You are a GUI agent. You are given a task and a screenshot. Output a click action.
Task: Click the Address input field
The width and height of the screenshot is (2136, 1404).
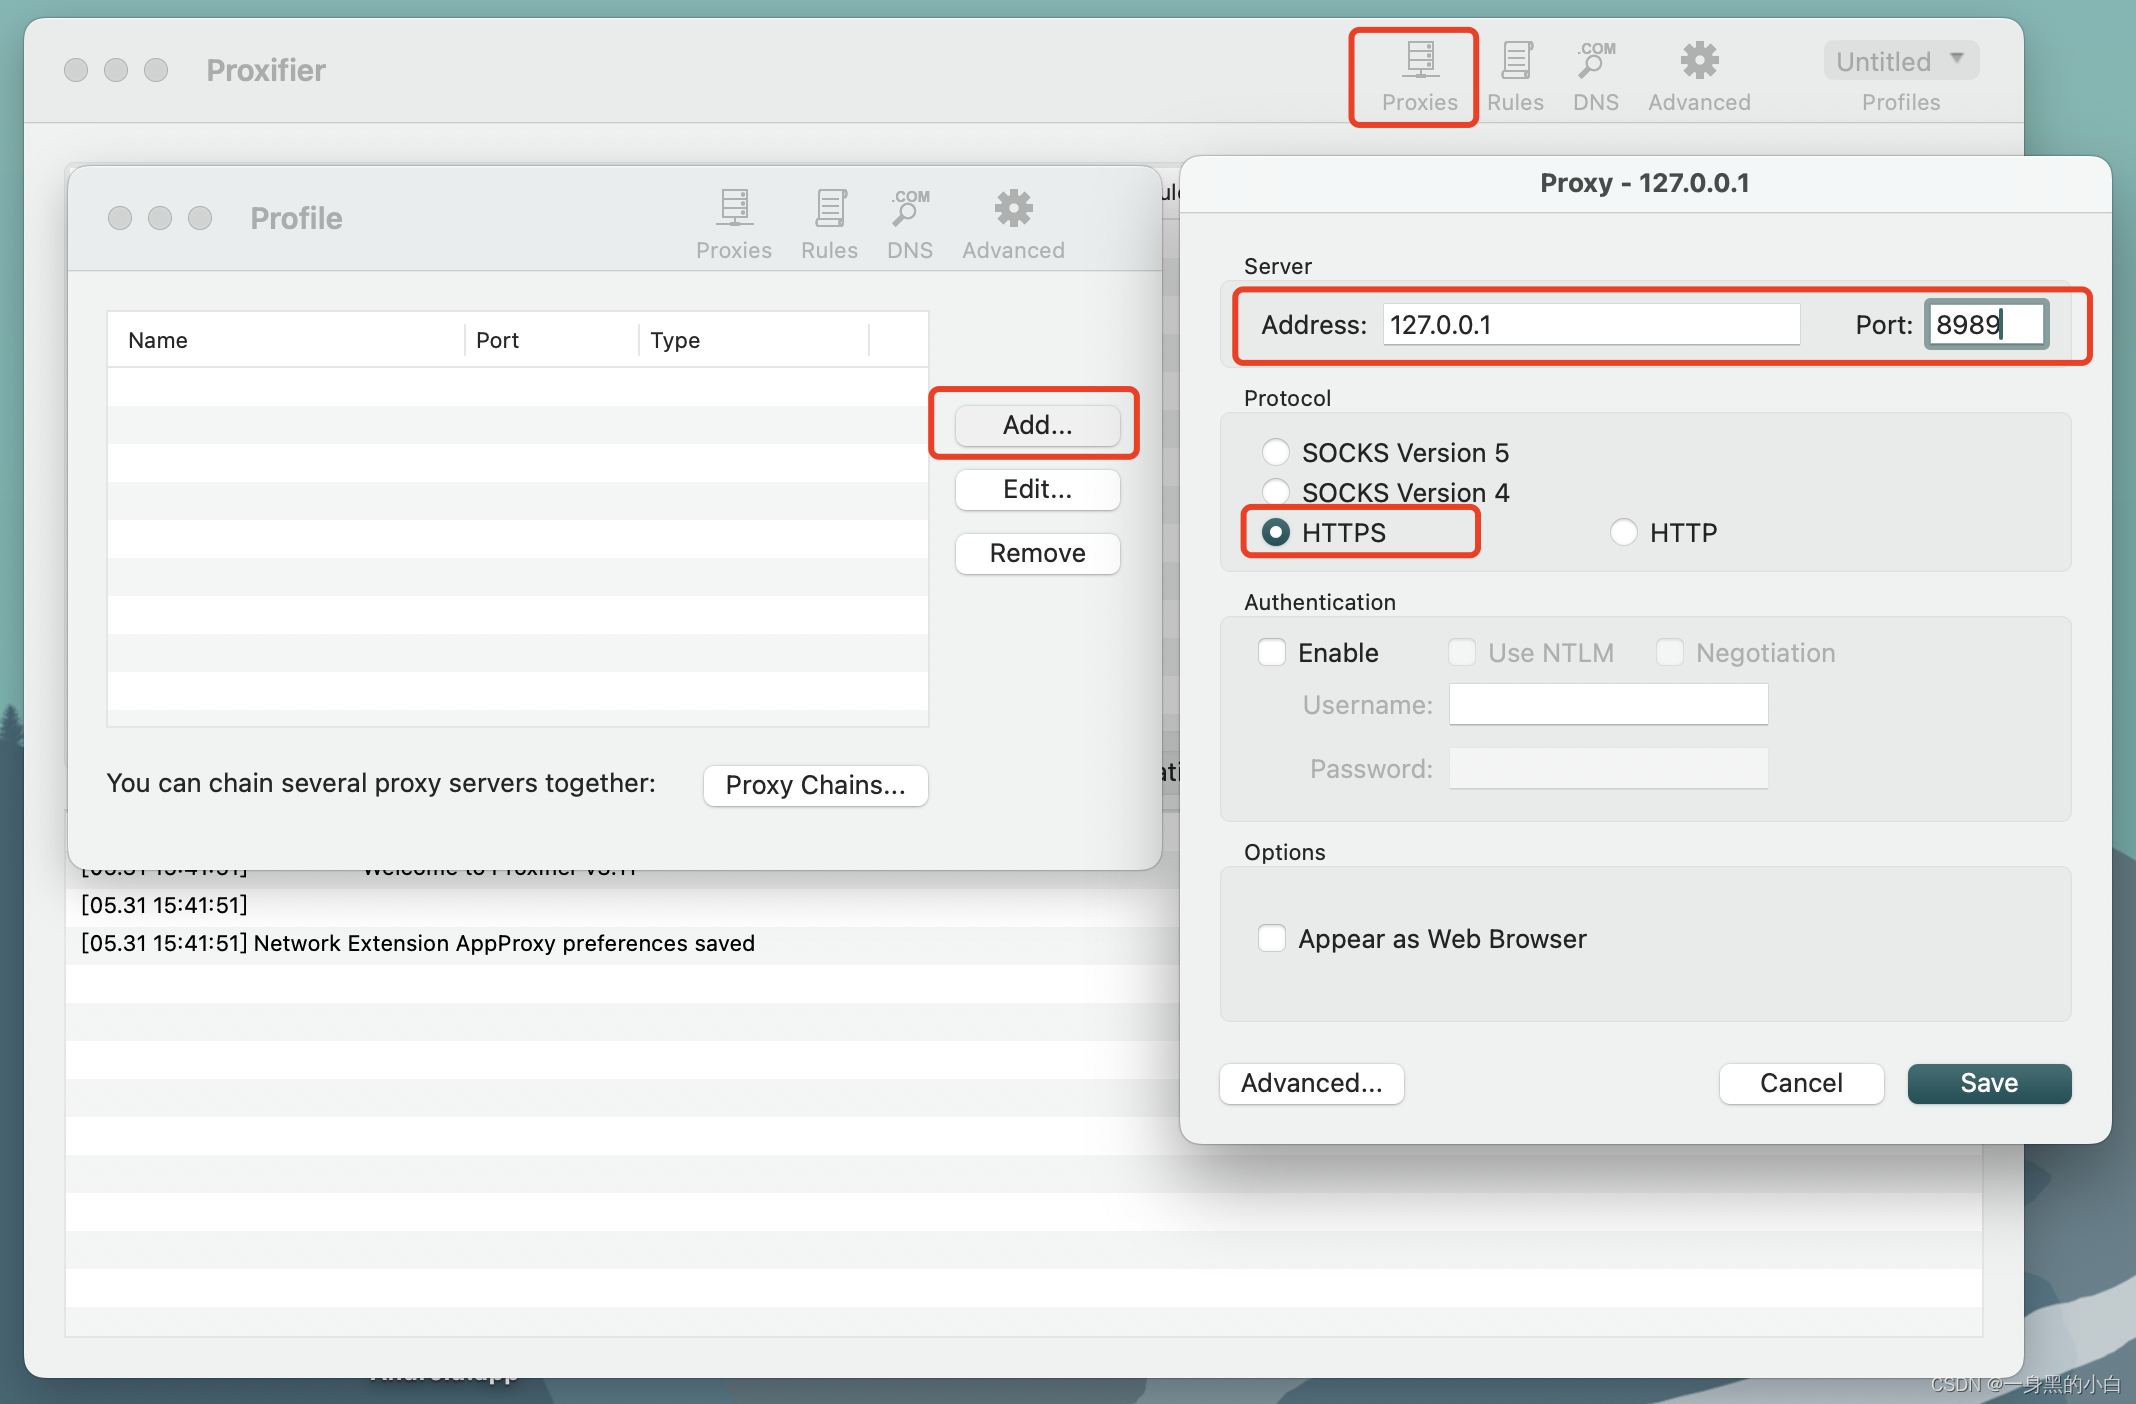point(1590,325)
